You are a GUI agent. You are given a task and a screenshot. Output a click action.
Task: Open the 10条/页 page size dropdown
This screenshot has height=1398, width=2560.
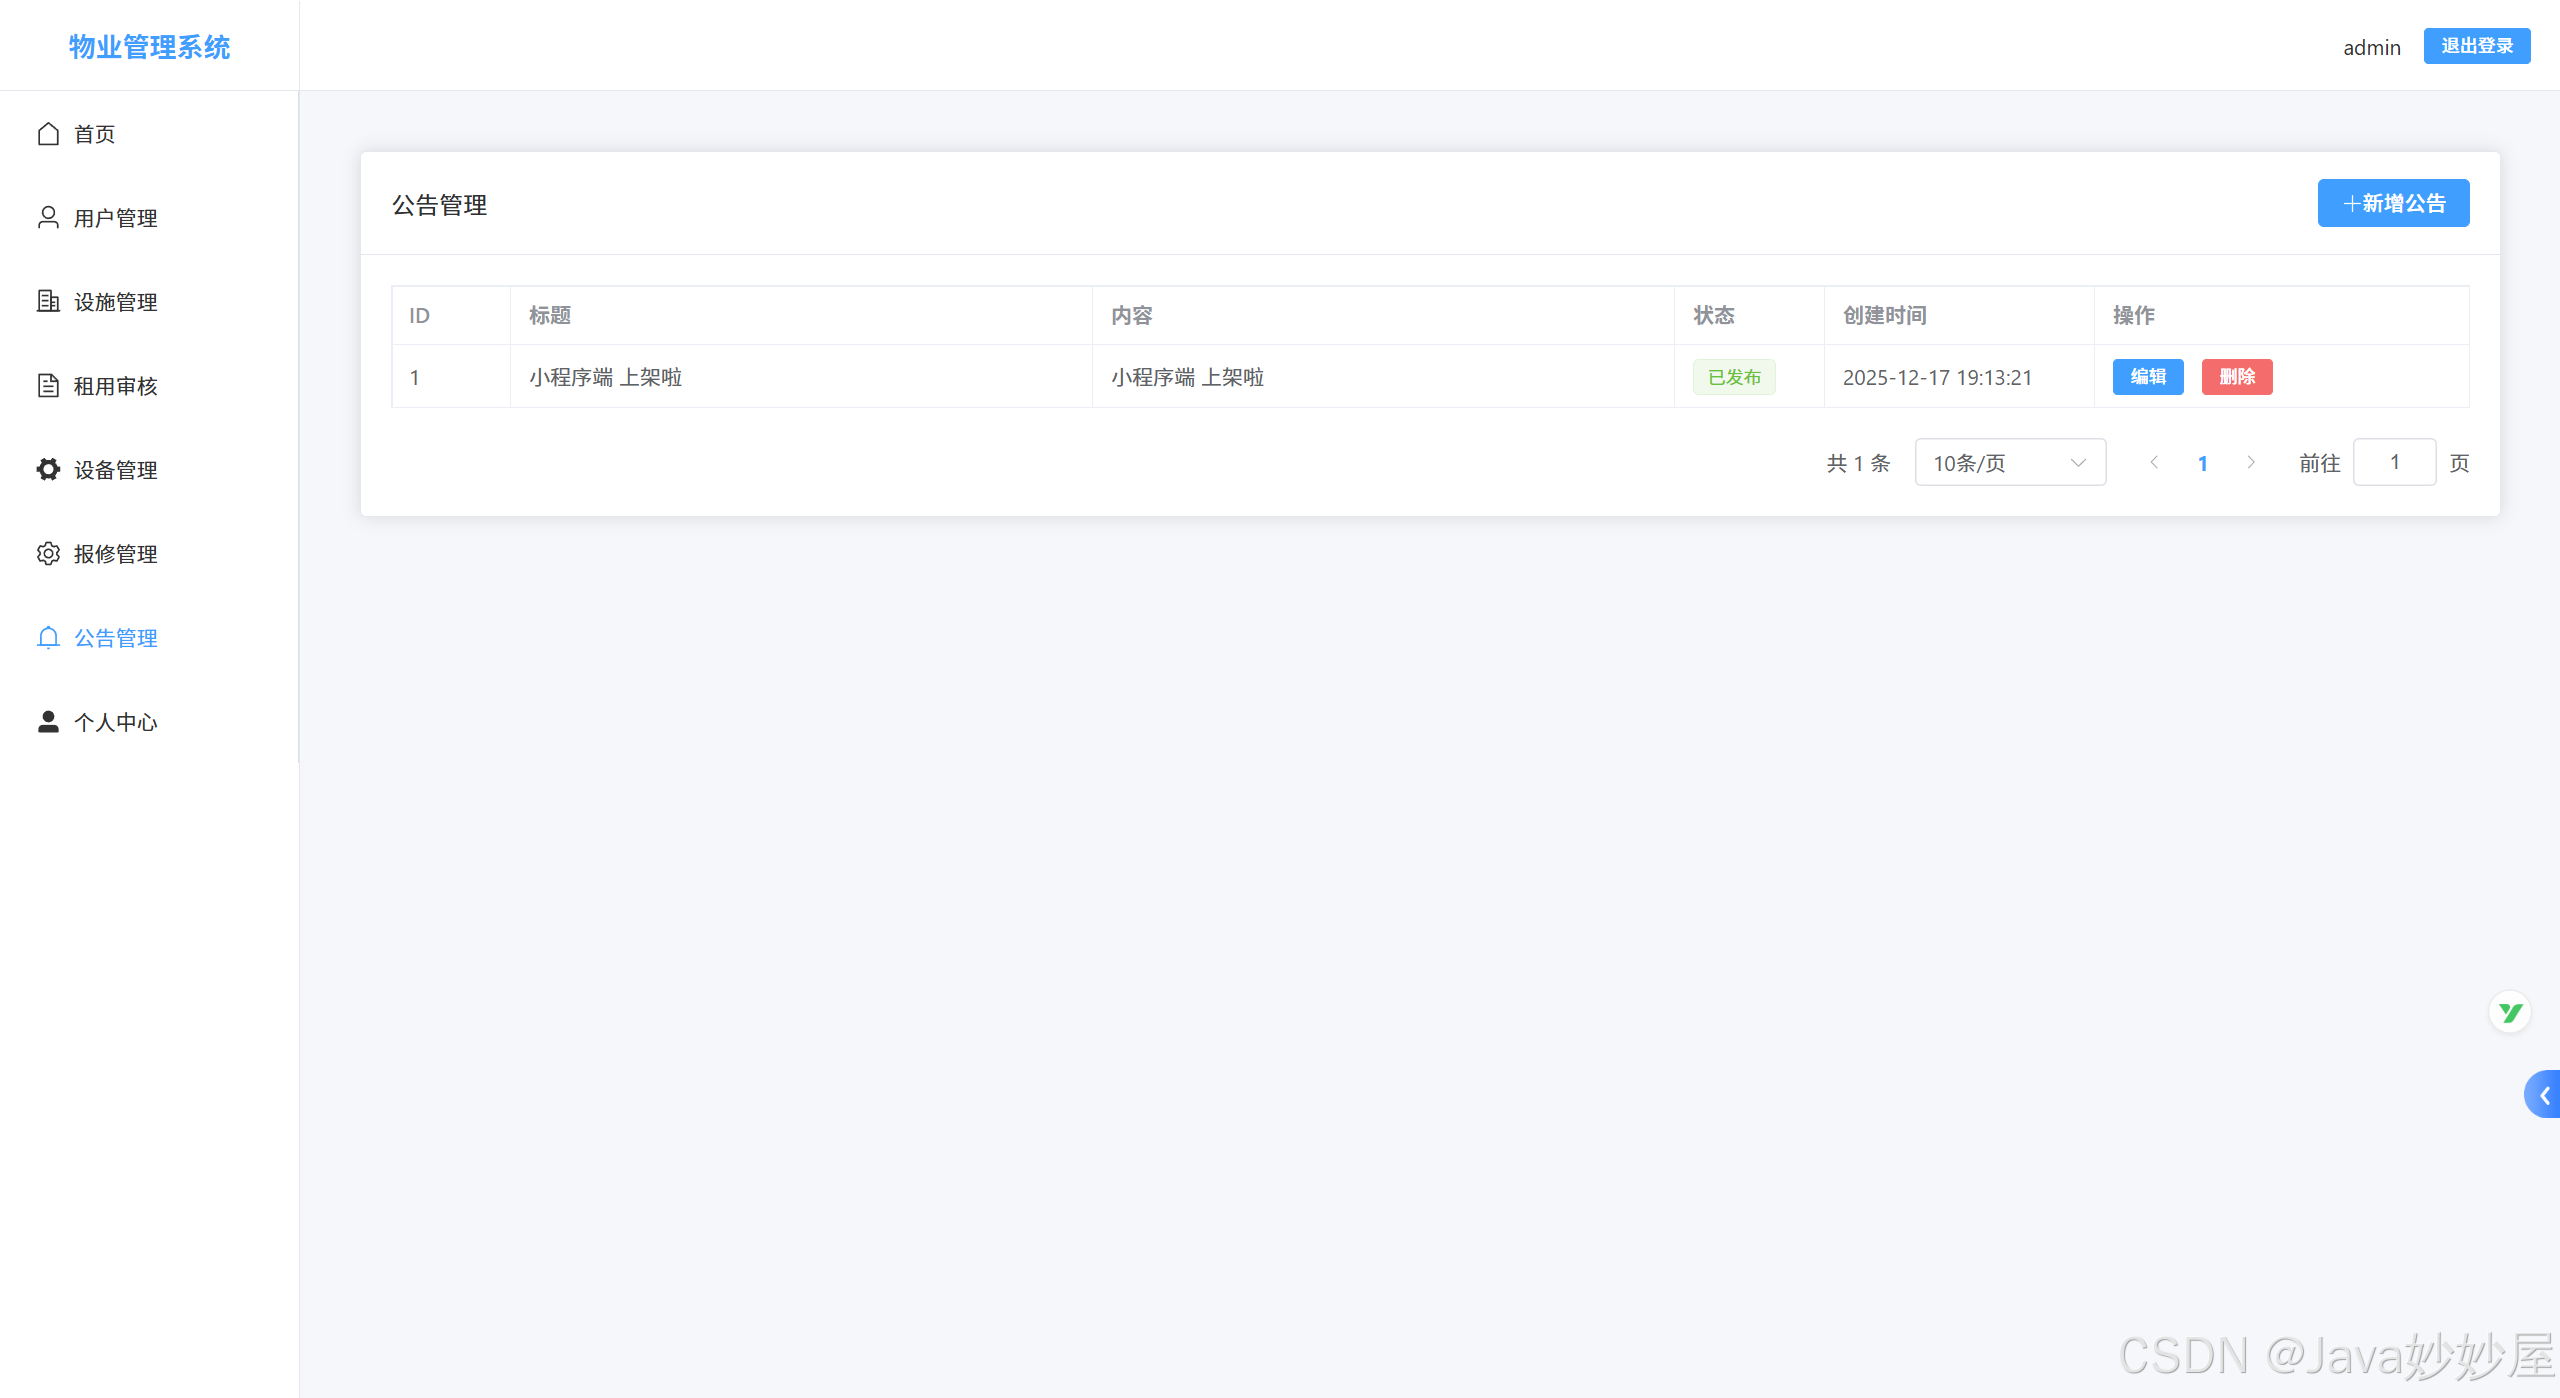pyautogui.click(x=2010, y=463)
